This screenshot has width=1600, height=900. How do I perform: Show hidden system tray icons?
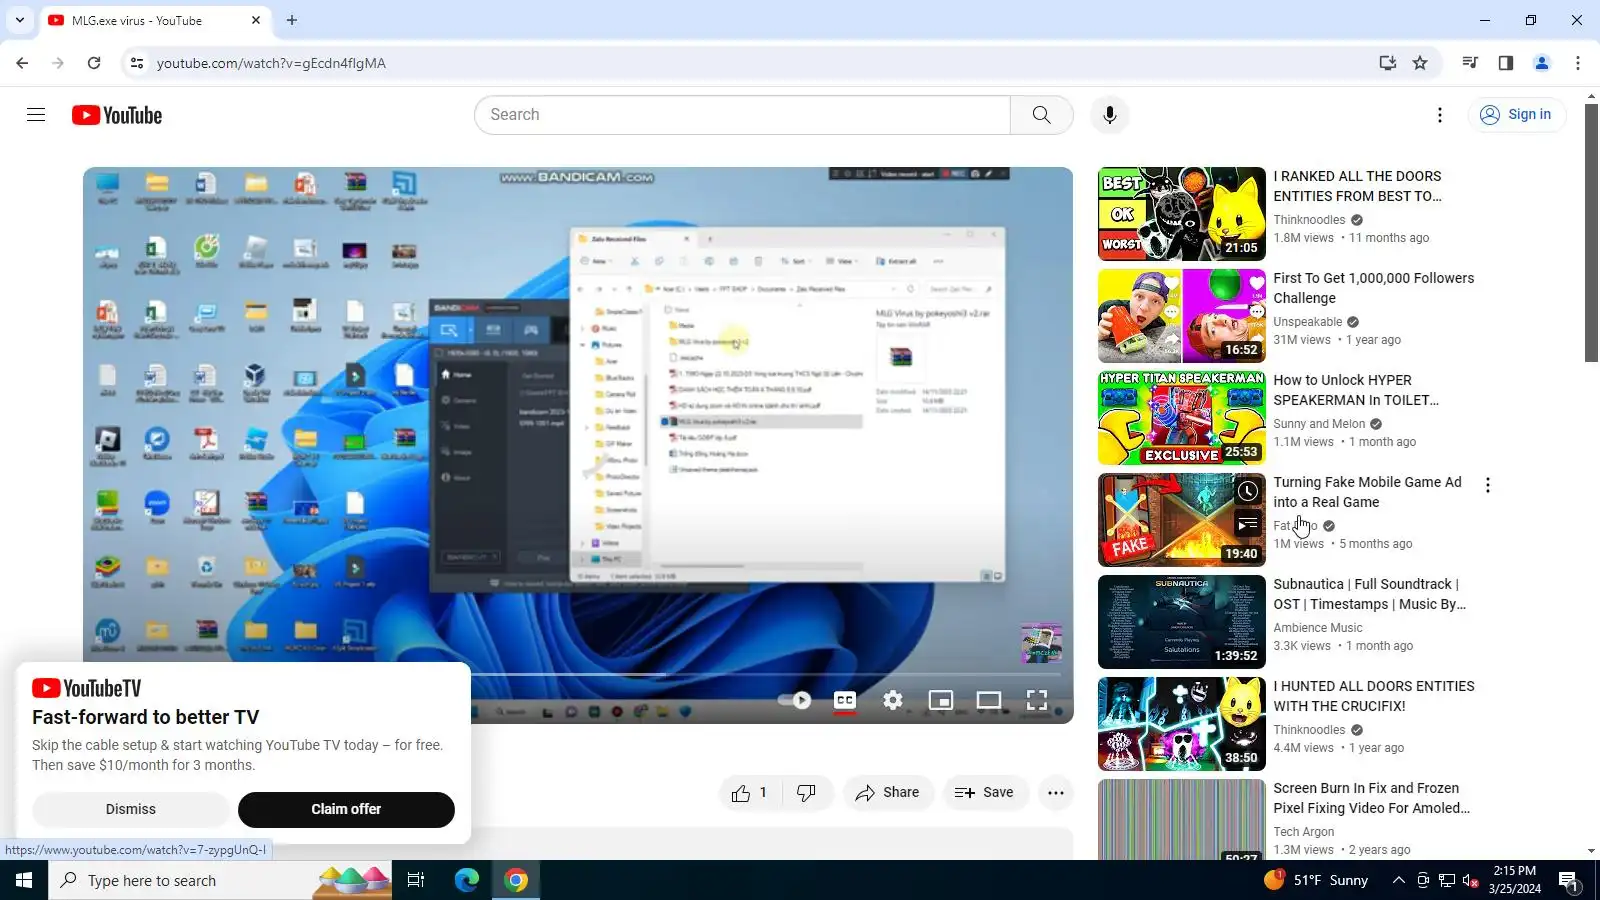(1399, 880)
